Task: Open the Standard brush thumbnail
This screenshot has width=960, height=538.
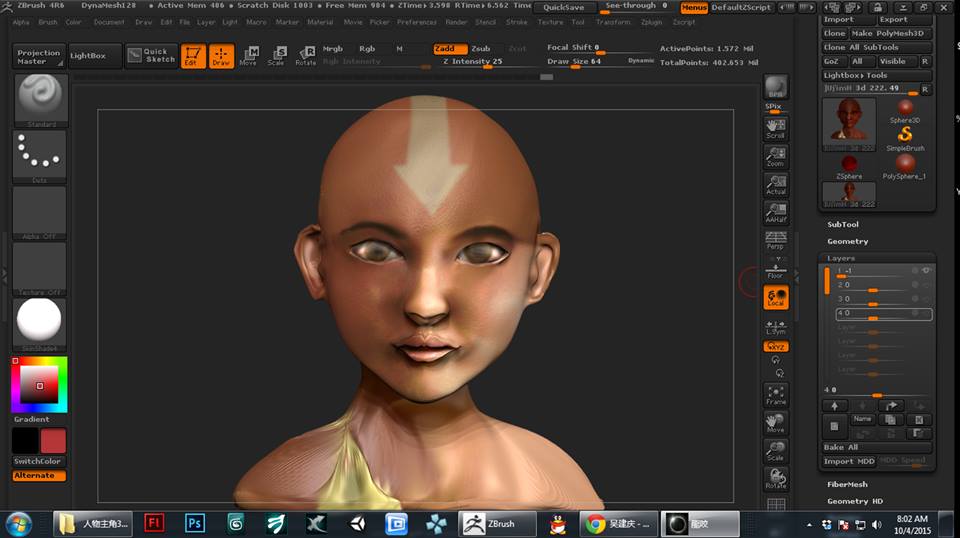Action: point(41,100)
